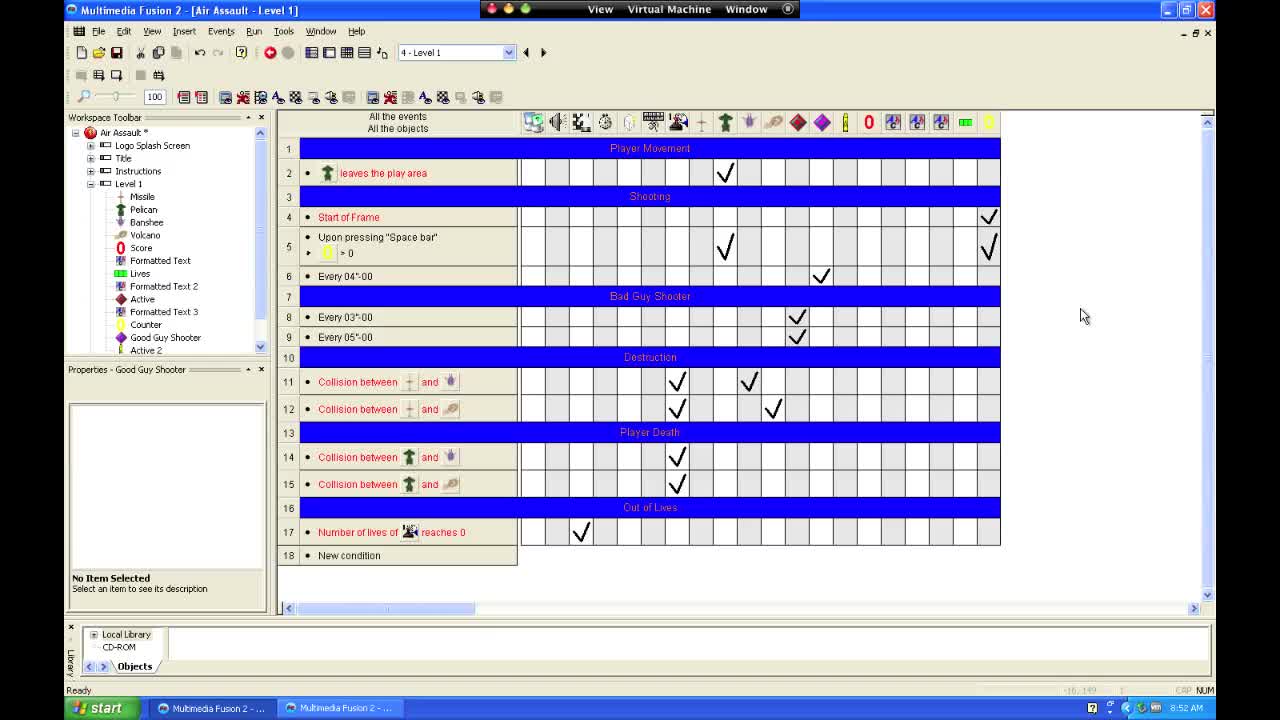
Task: Open the Storyboard Editor toolbar icon
Action: point(311,53)
